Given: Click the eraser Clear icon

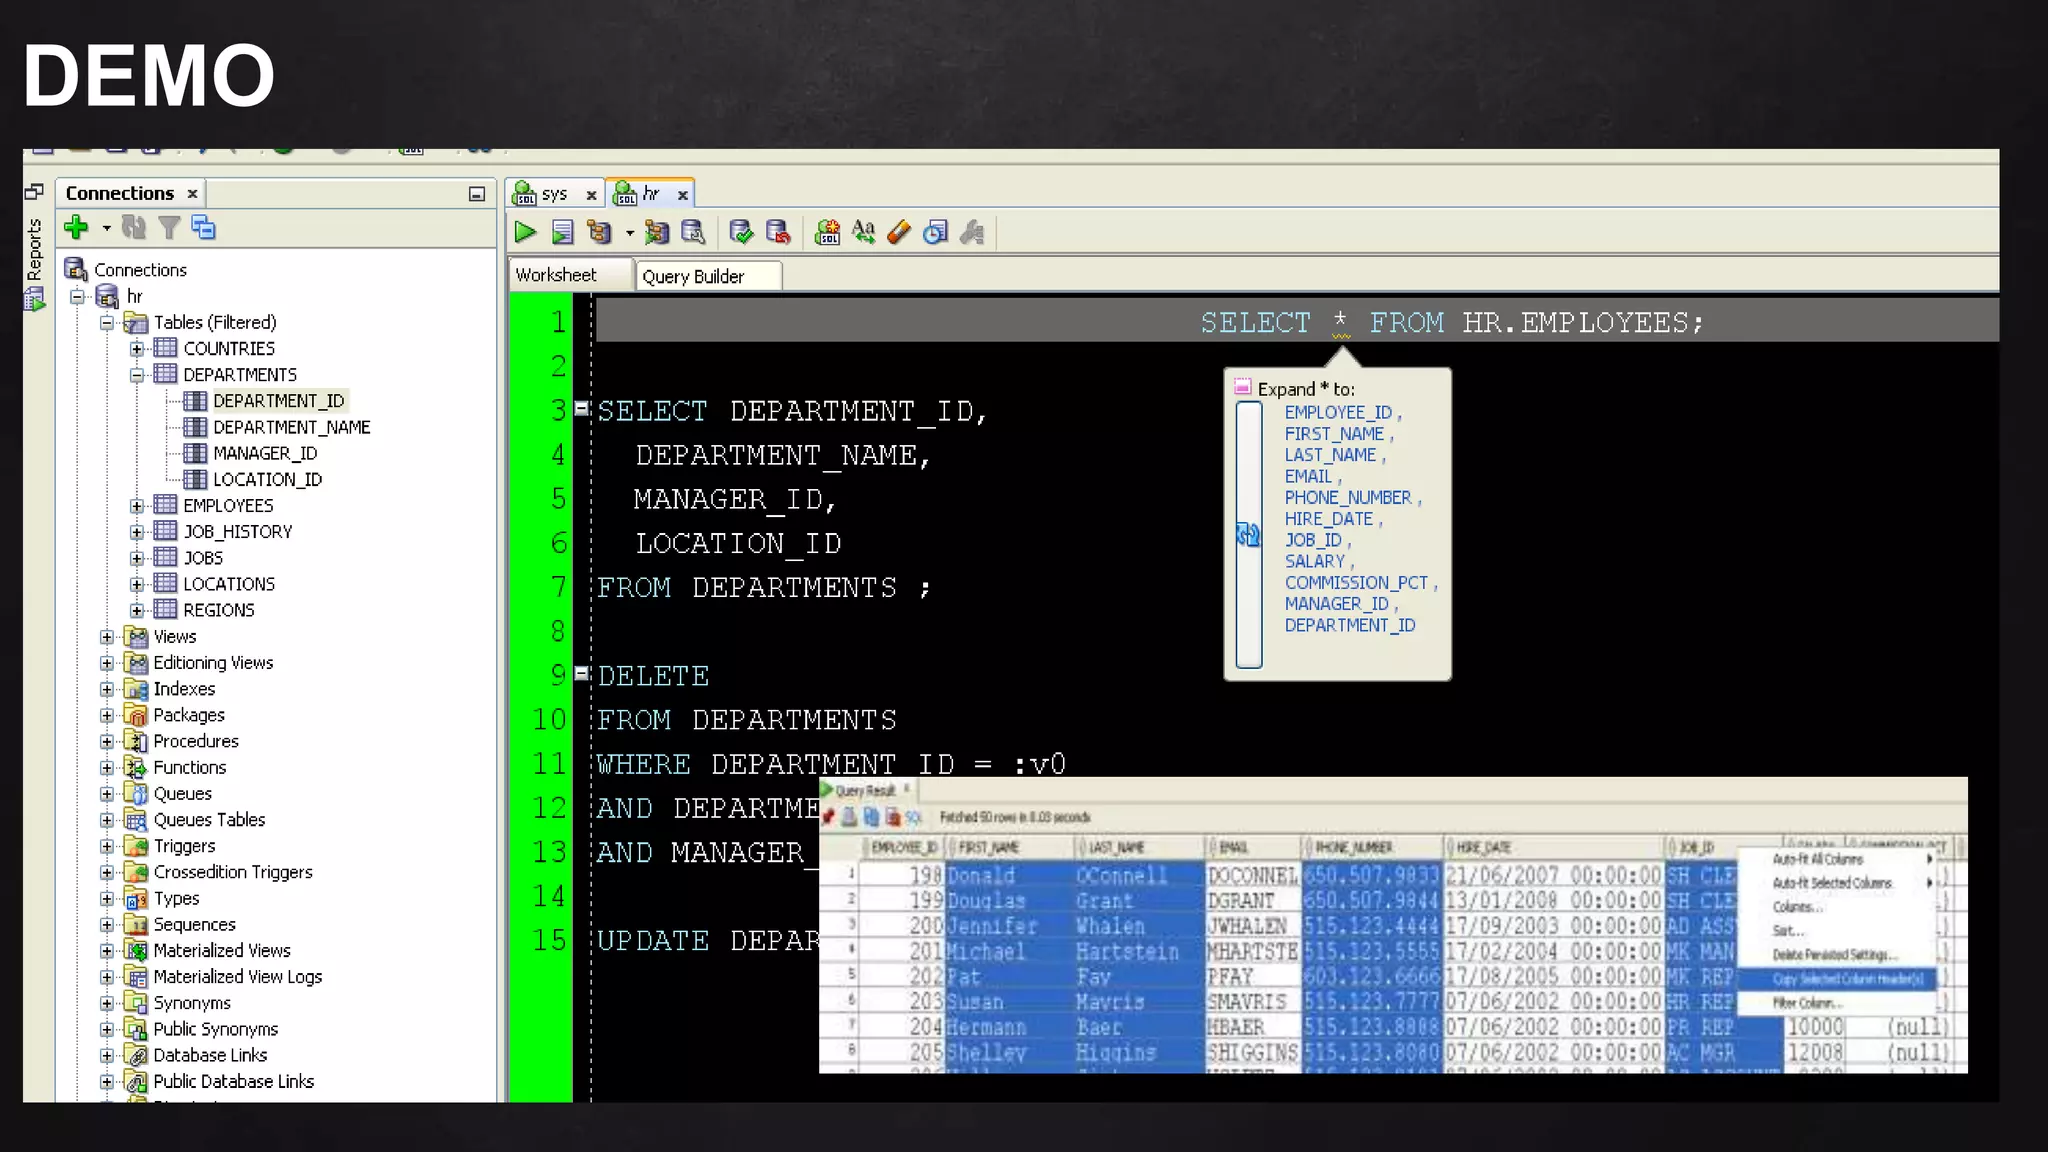Looking at the screenshot, I should [x=899, y=233].
